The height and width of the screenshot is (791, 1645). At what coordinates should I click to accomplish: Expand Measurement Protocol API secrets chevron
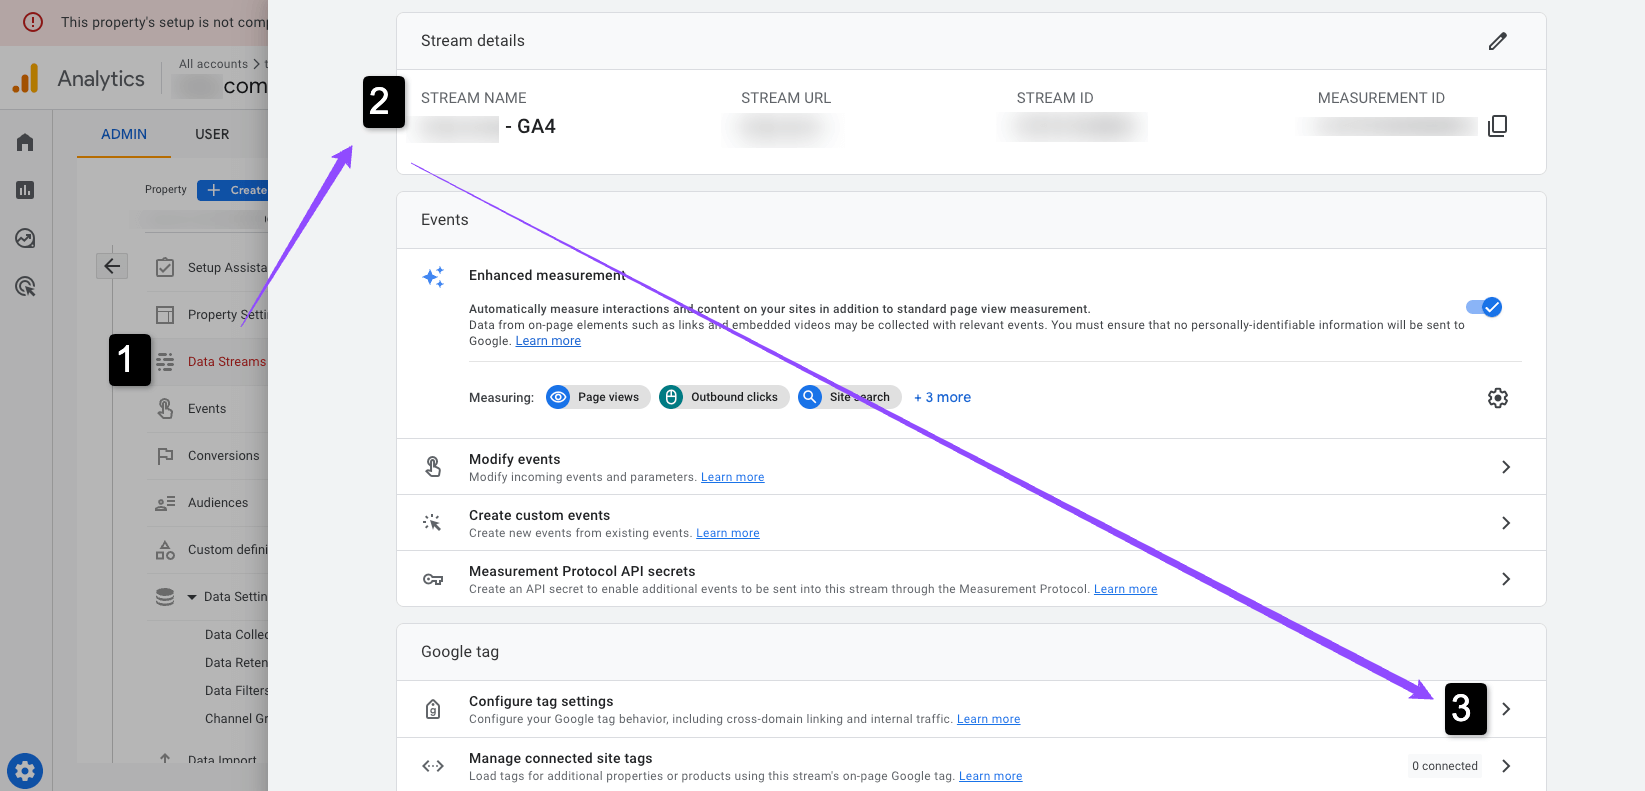click(x=1506, y=579)
